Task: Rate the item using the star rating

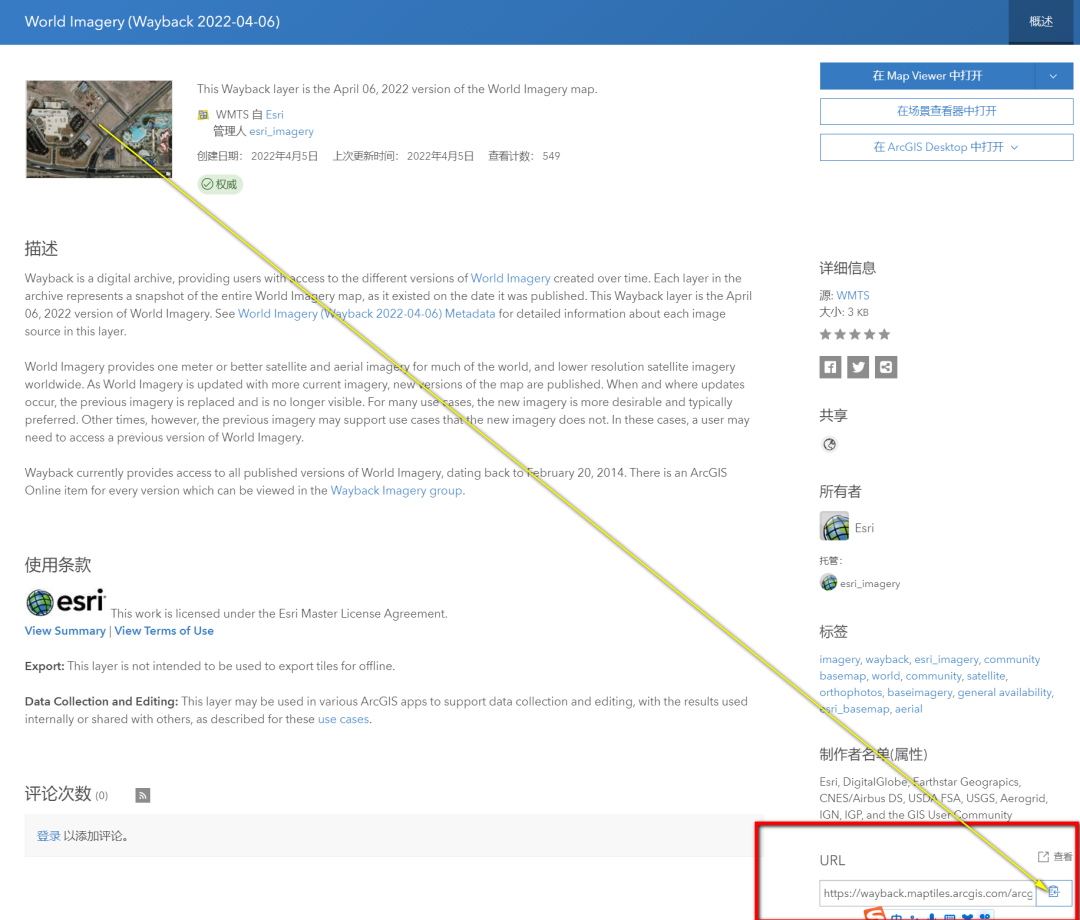Action: tap(855, 335)
